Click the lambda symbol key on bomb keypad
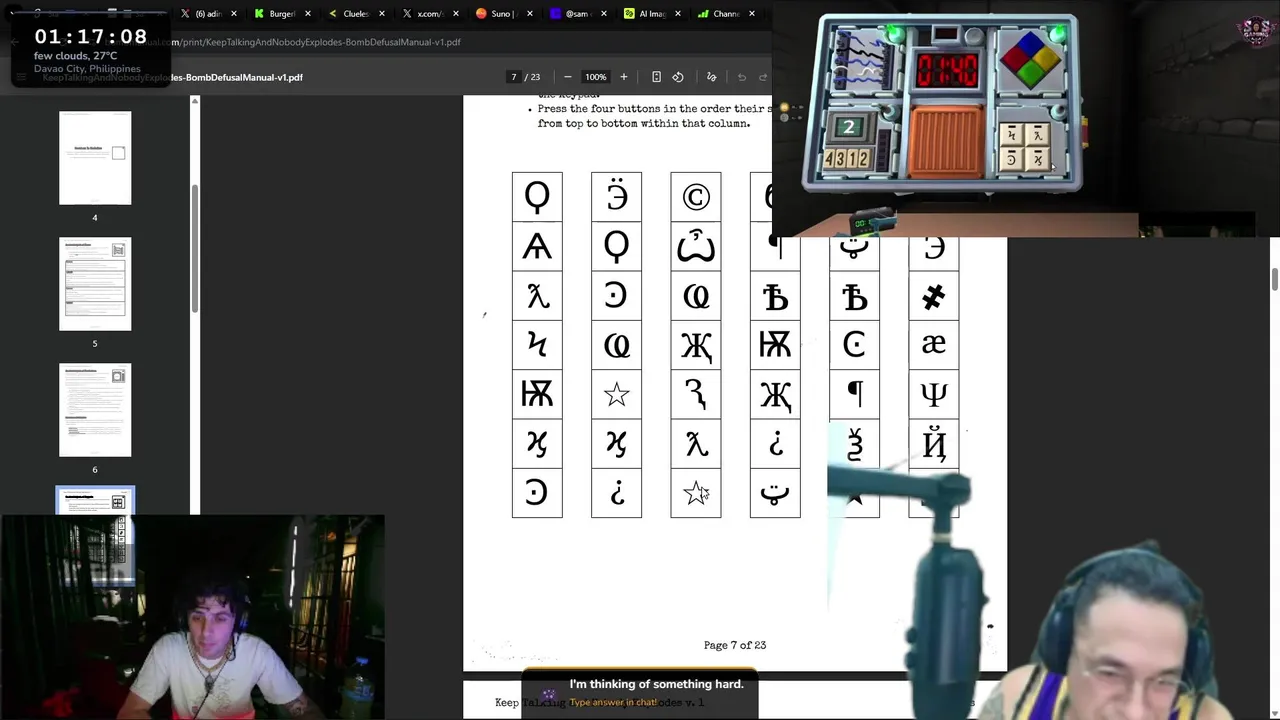 click(1037, 135)
